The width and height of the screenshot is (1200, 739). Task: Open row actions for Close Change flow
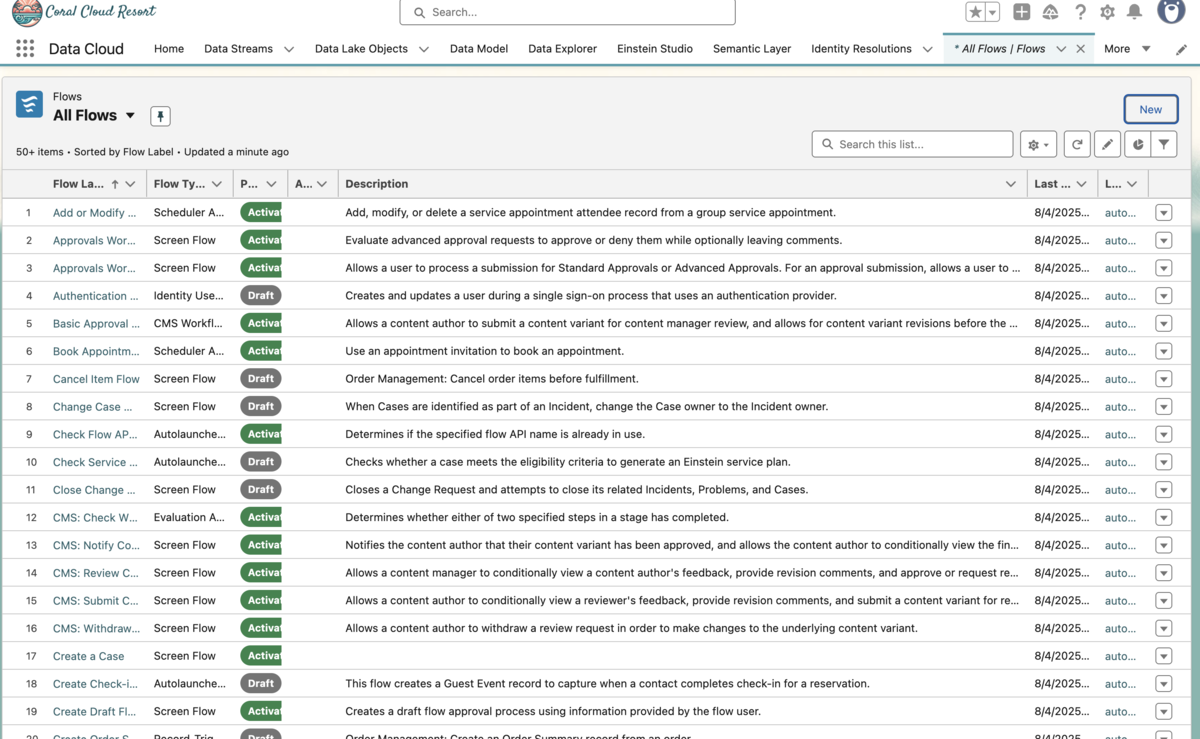click(1163, 490)
